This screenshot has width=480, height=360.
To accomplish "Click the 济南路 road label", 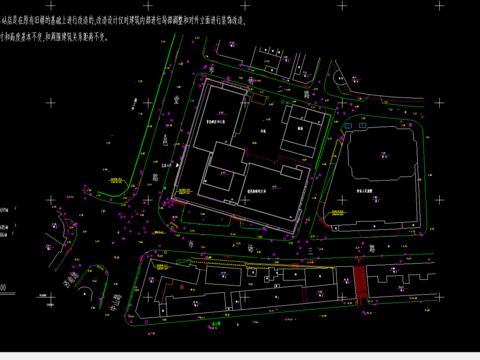I will 70,280.
